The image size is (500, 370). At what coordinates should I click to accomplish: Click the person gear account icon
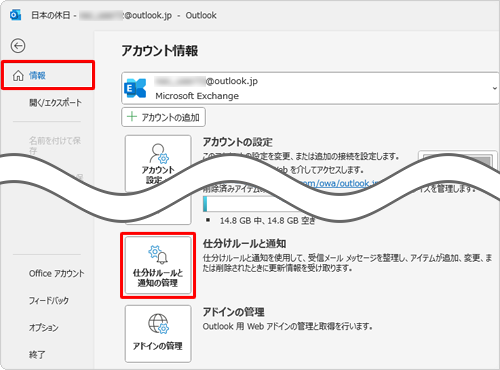point(159,153)
